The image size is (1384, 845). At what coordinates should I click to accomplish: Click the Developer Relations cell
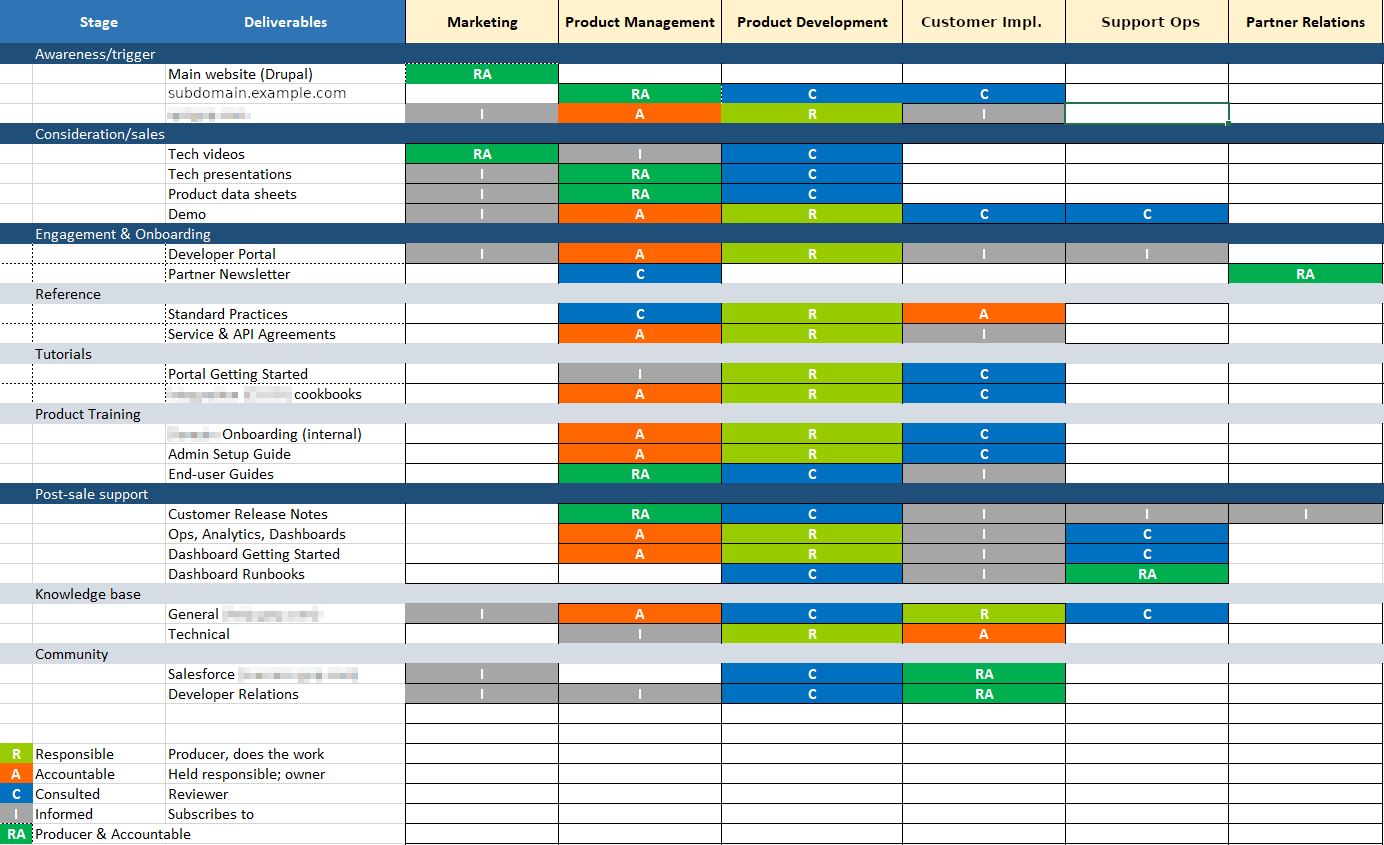pyautogui.click(x=285, y=694)
